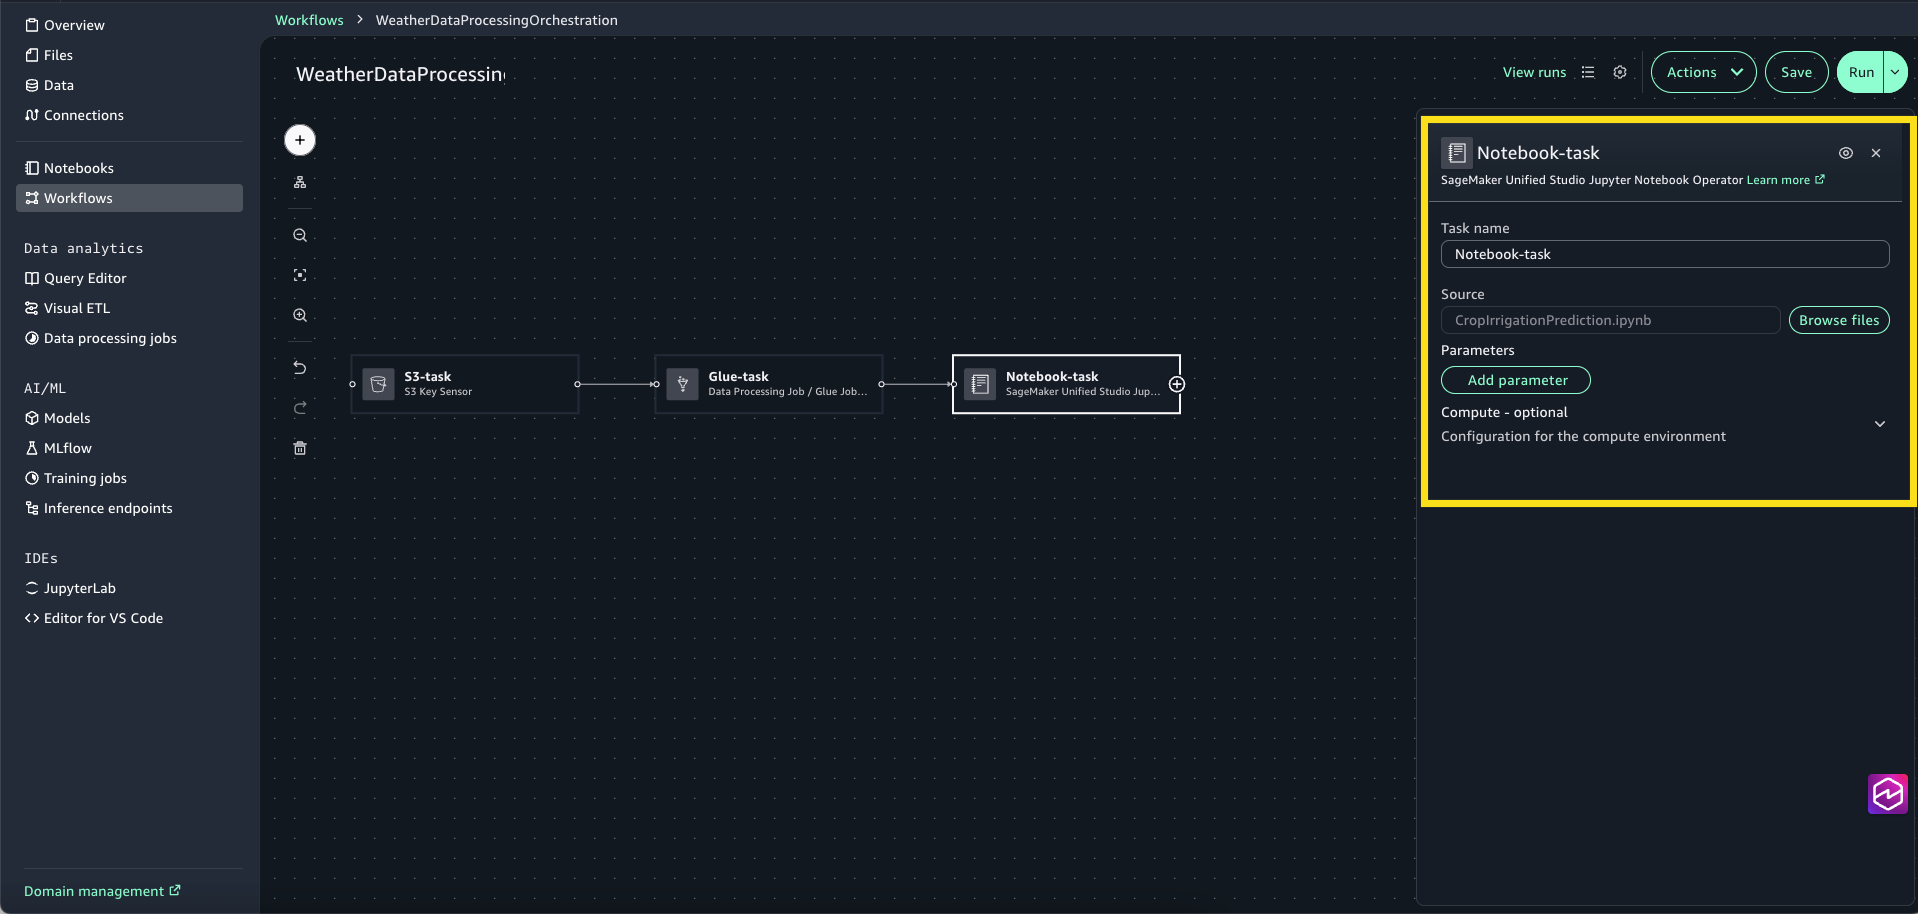1918x914 pixels.
Task: Open Notebooks in the sidebar
Action: click(x=79, y=168)
